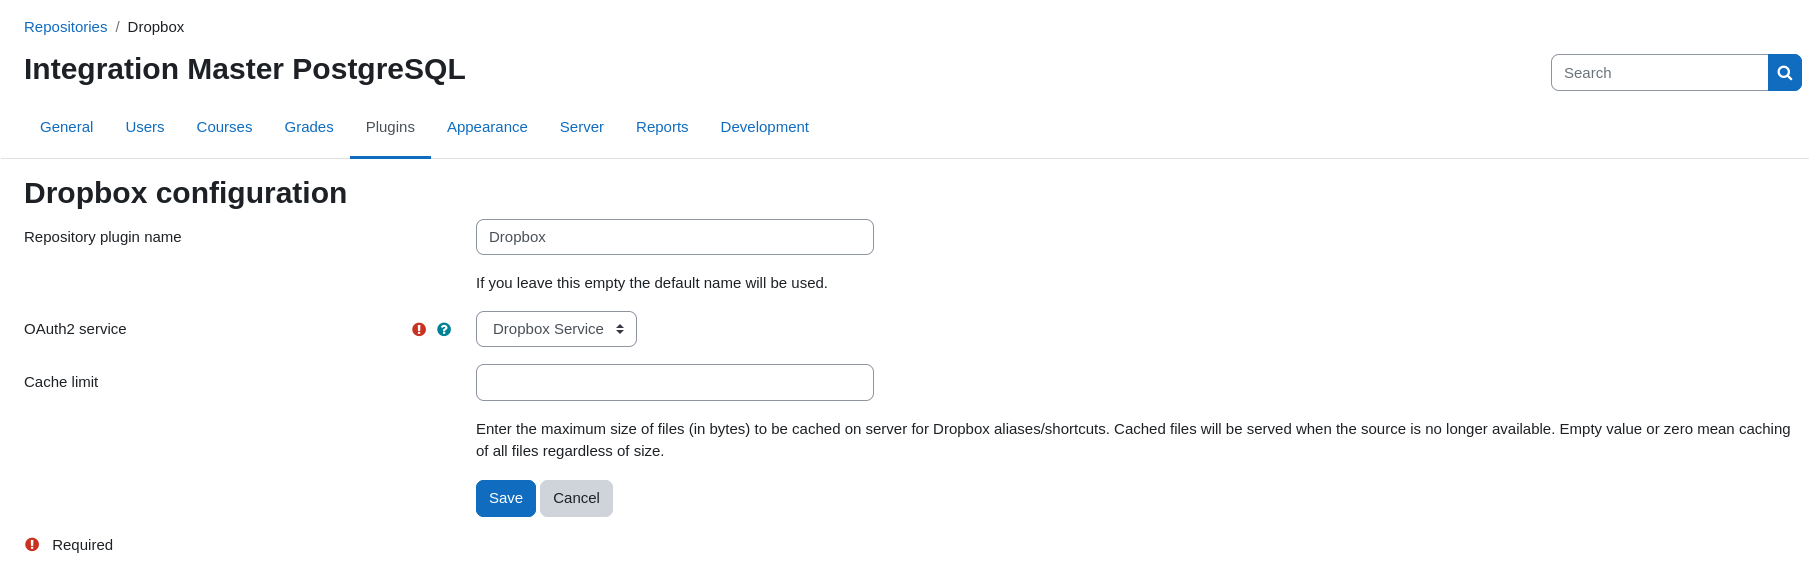Click the Search text box
Image resolution: width=1809 pixels, height=581 pixels.
(x=1659, y=73)
